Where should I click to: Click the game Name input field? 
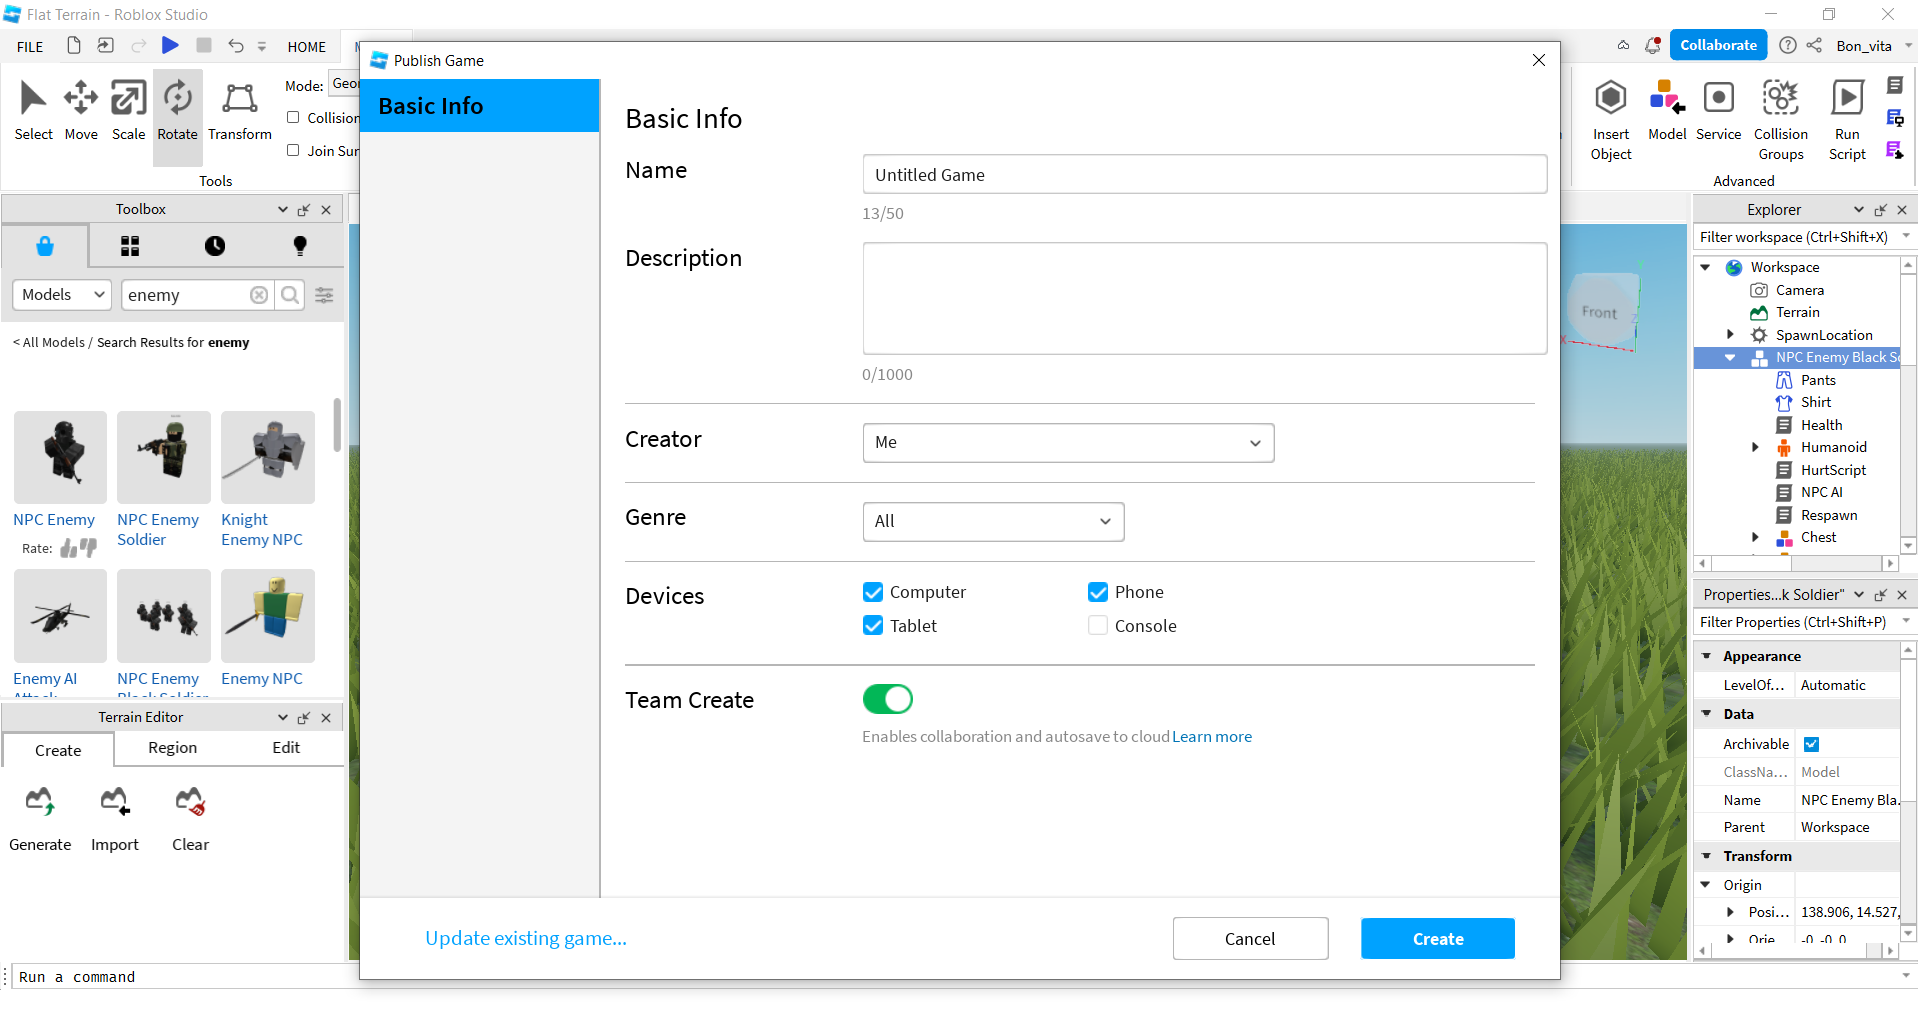[1204, 175]
